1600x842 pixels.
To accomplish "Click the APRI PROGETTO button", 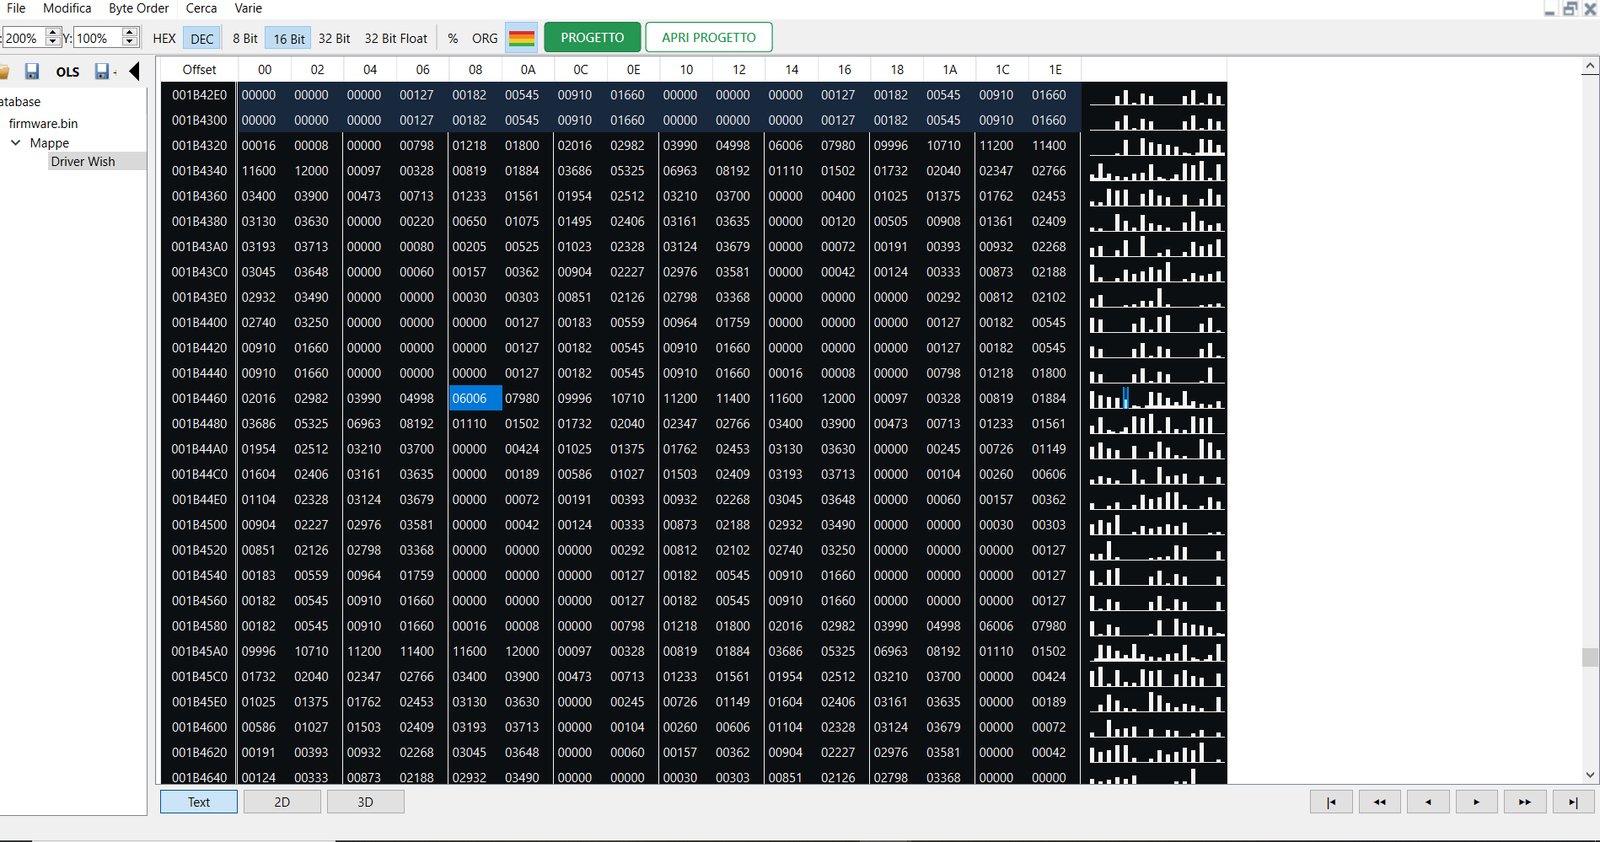I will (x=709, y=38).
